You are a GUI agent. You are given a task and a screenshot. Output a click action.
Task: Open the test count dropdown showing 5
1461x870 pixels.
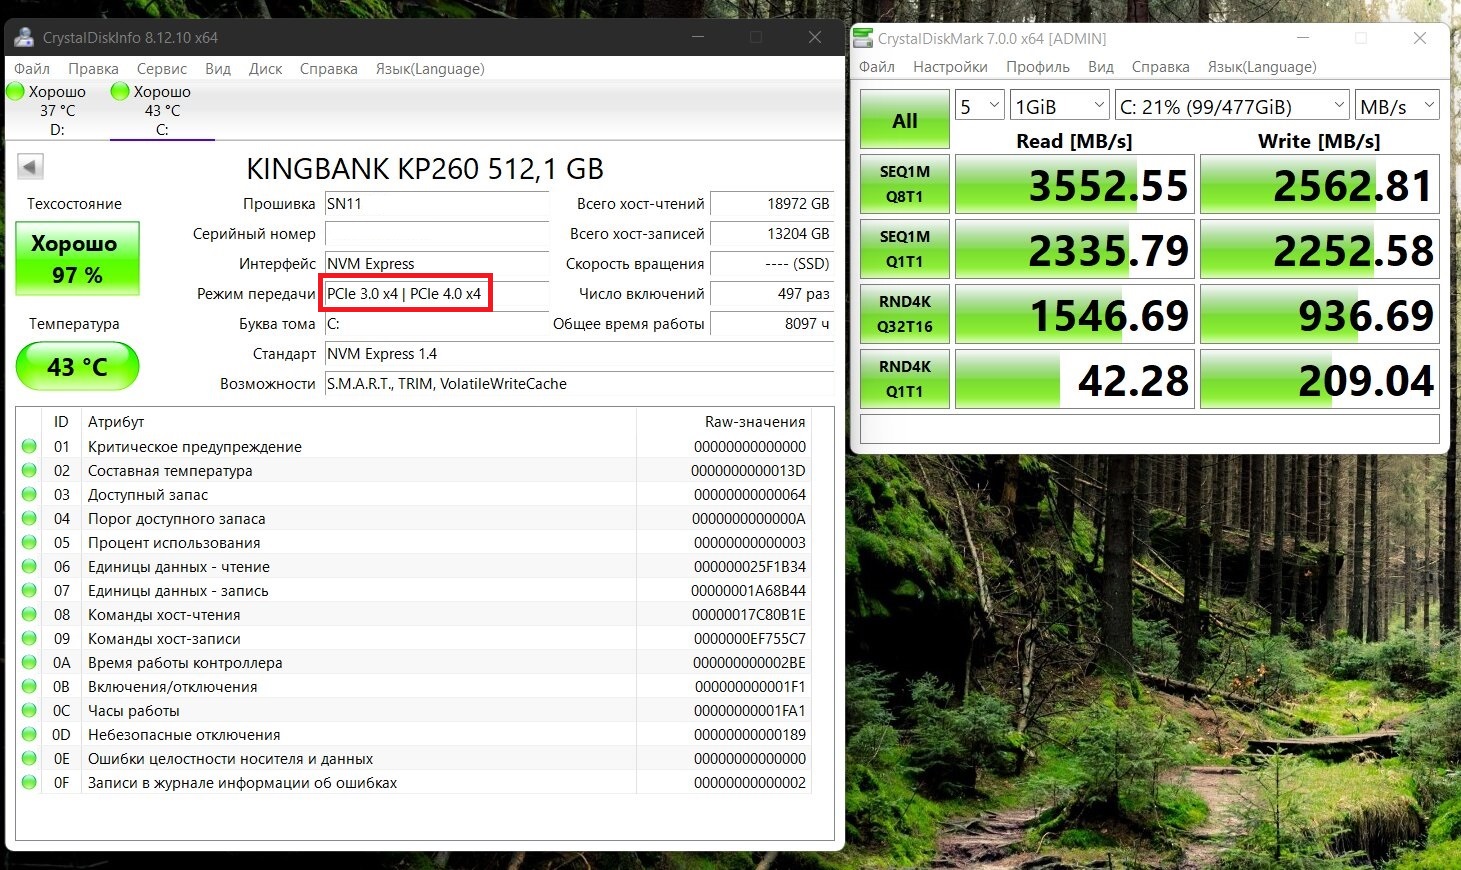[980, 106]
